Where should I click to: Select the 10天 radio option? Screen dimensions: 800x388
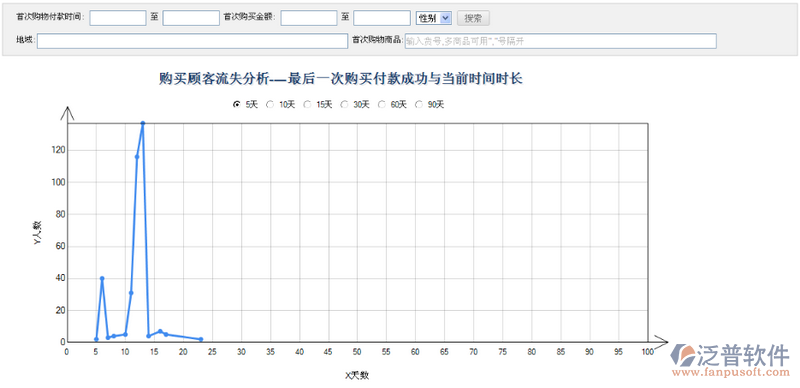click(x=270, y=105)
